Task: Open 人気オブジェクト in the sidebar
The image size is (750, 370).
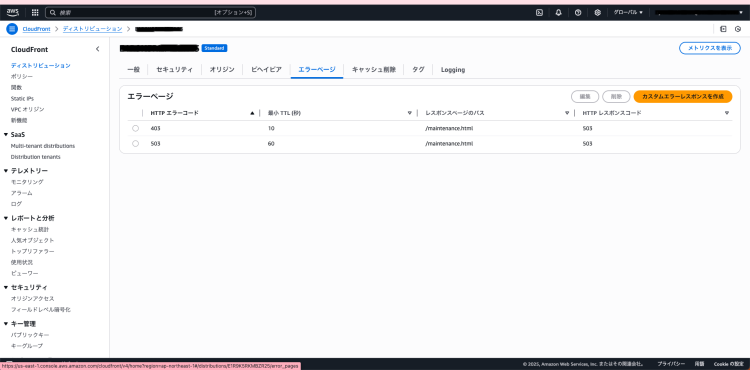Action: tap(33, 240)
